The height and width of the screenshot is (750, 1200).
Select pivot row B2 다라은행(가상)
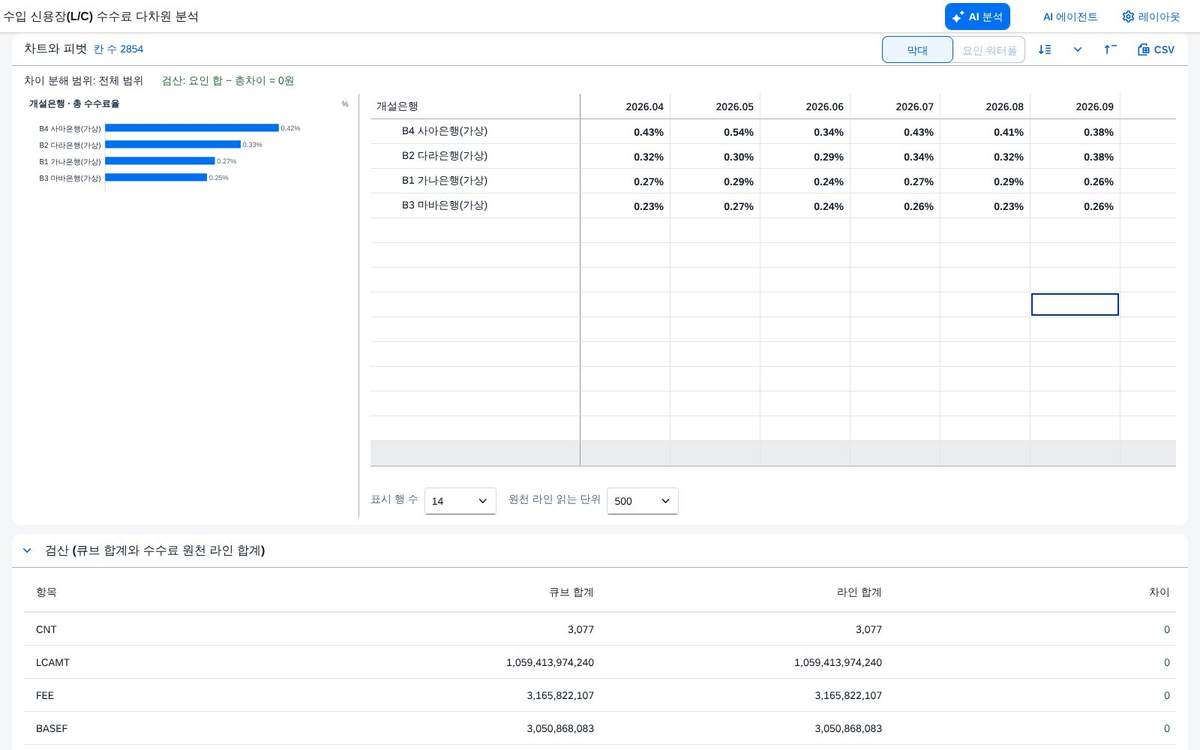pos(773,156)
